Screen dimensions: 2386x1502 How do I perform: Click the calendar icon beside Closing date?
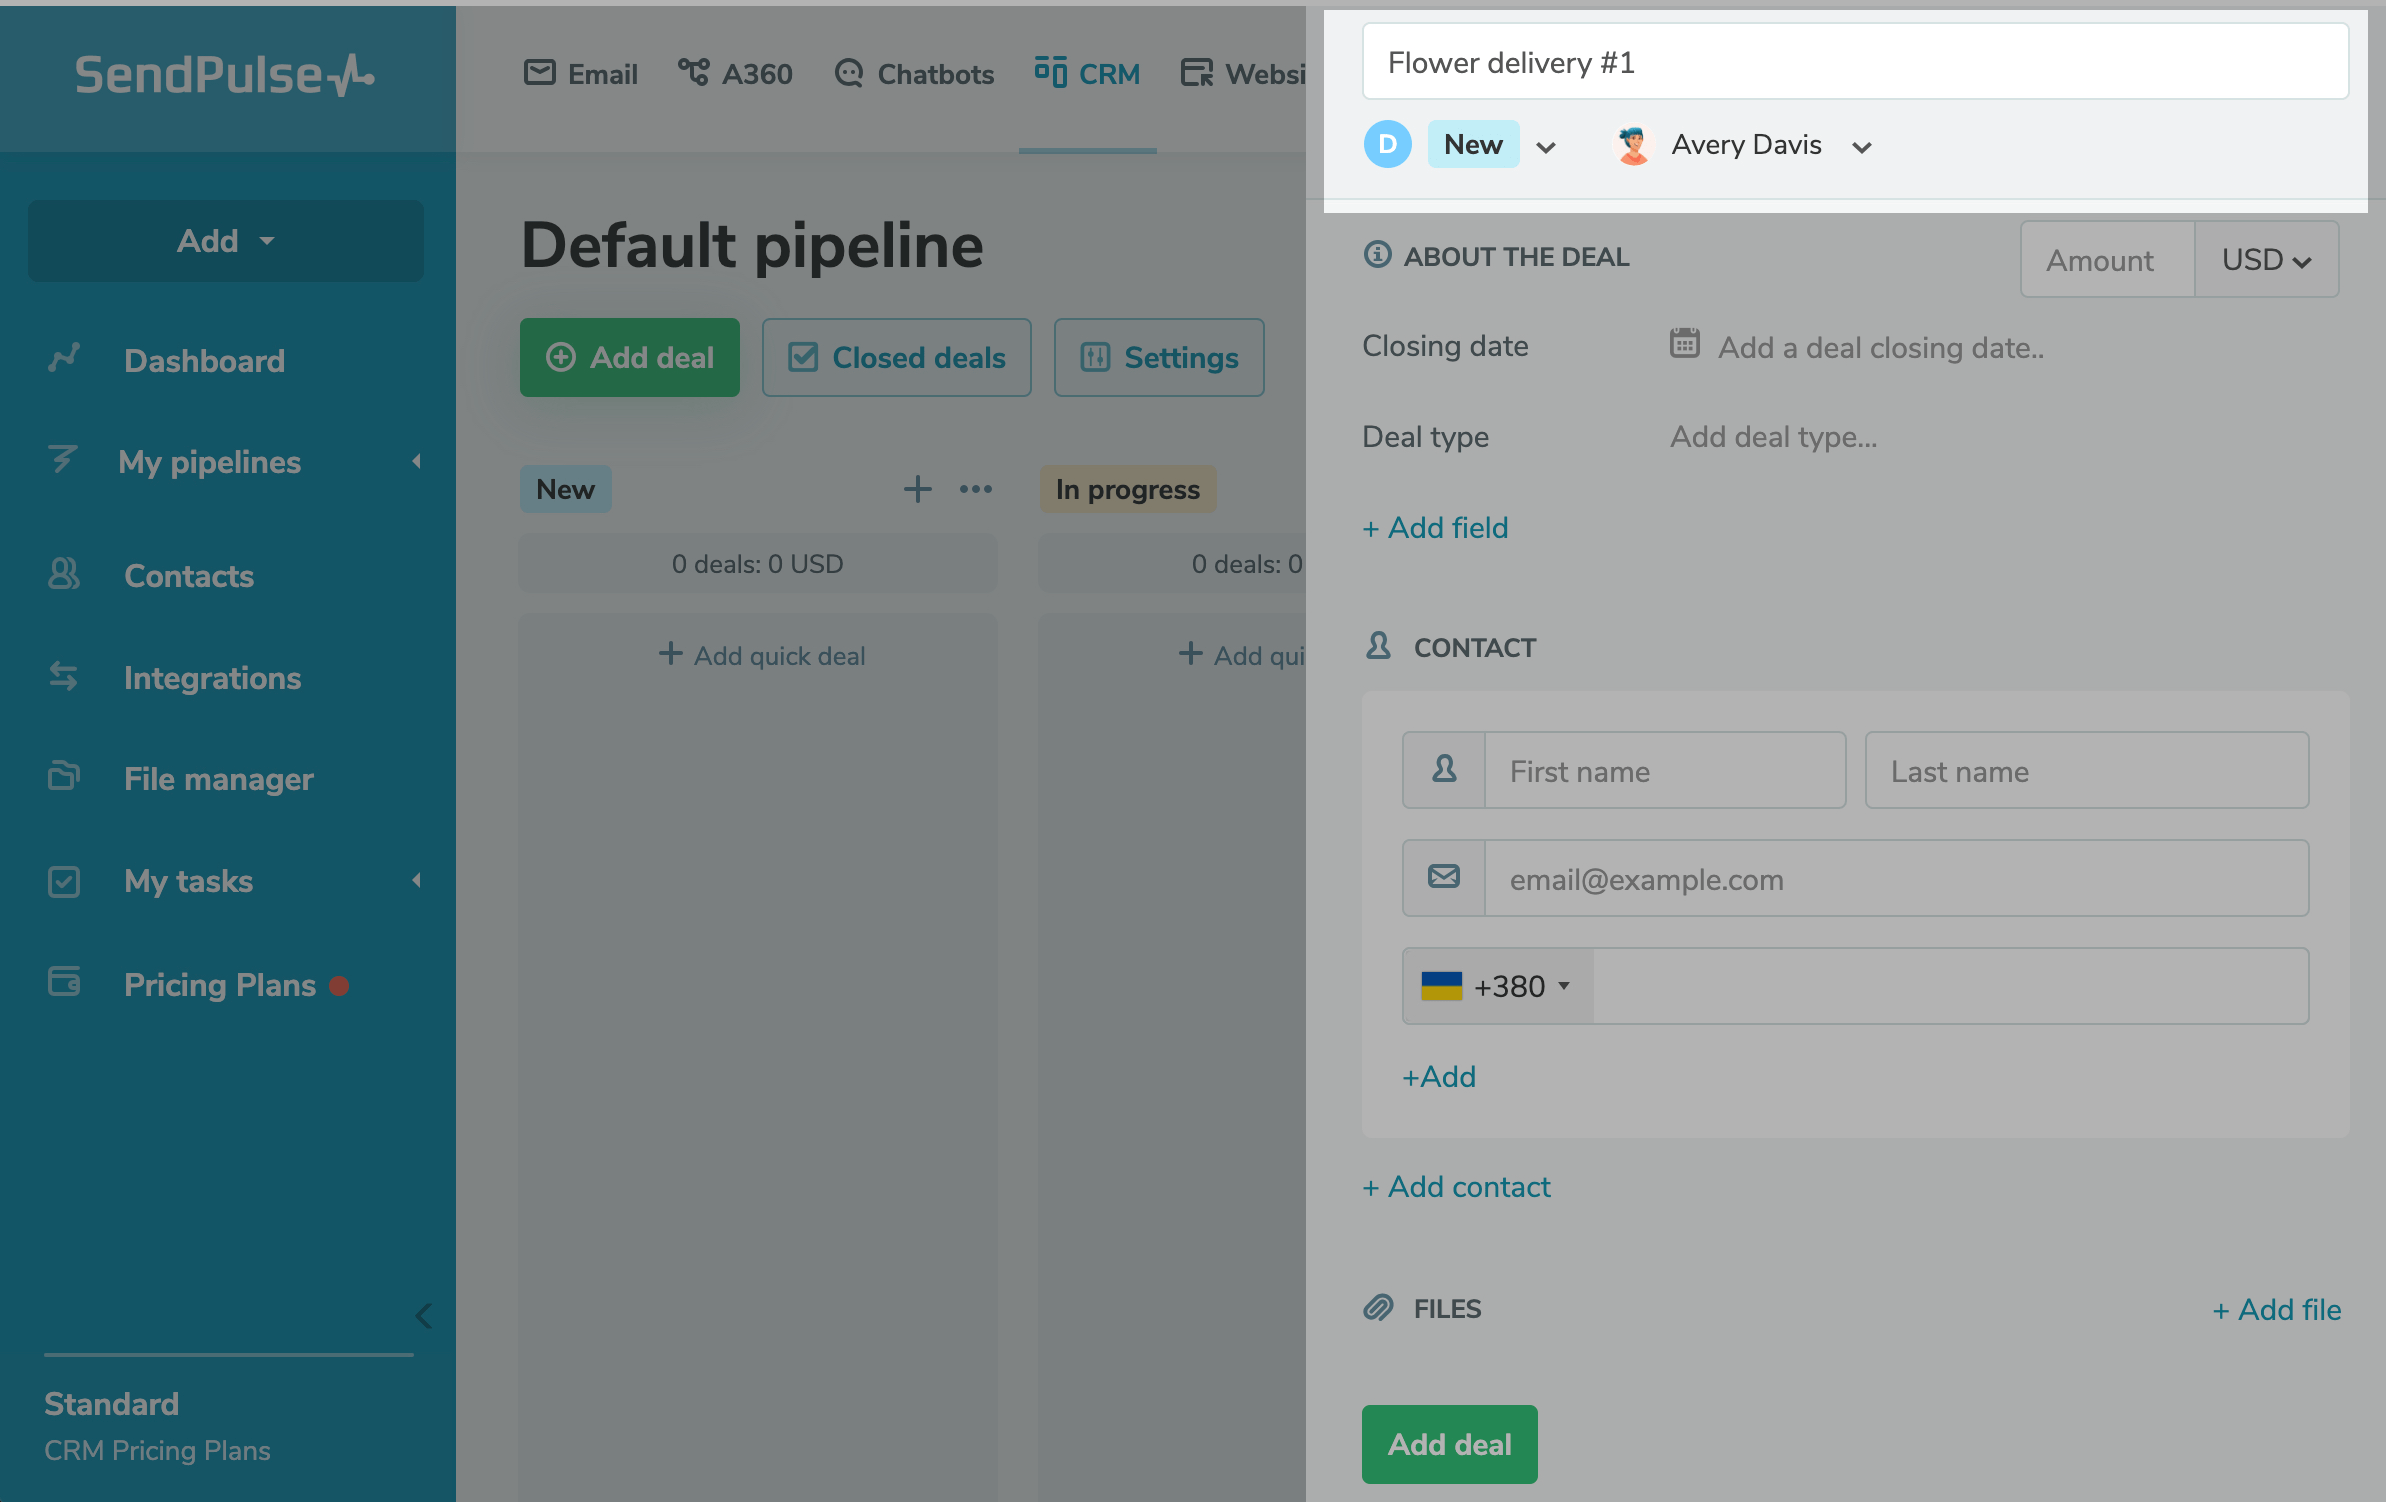(x=1684, y=344)
